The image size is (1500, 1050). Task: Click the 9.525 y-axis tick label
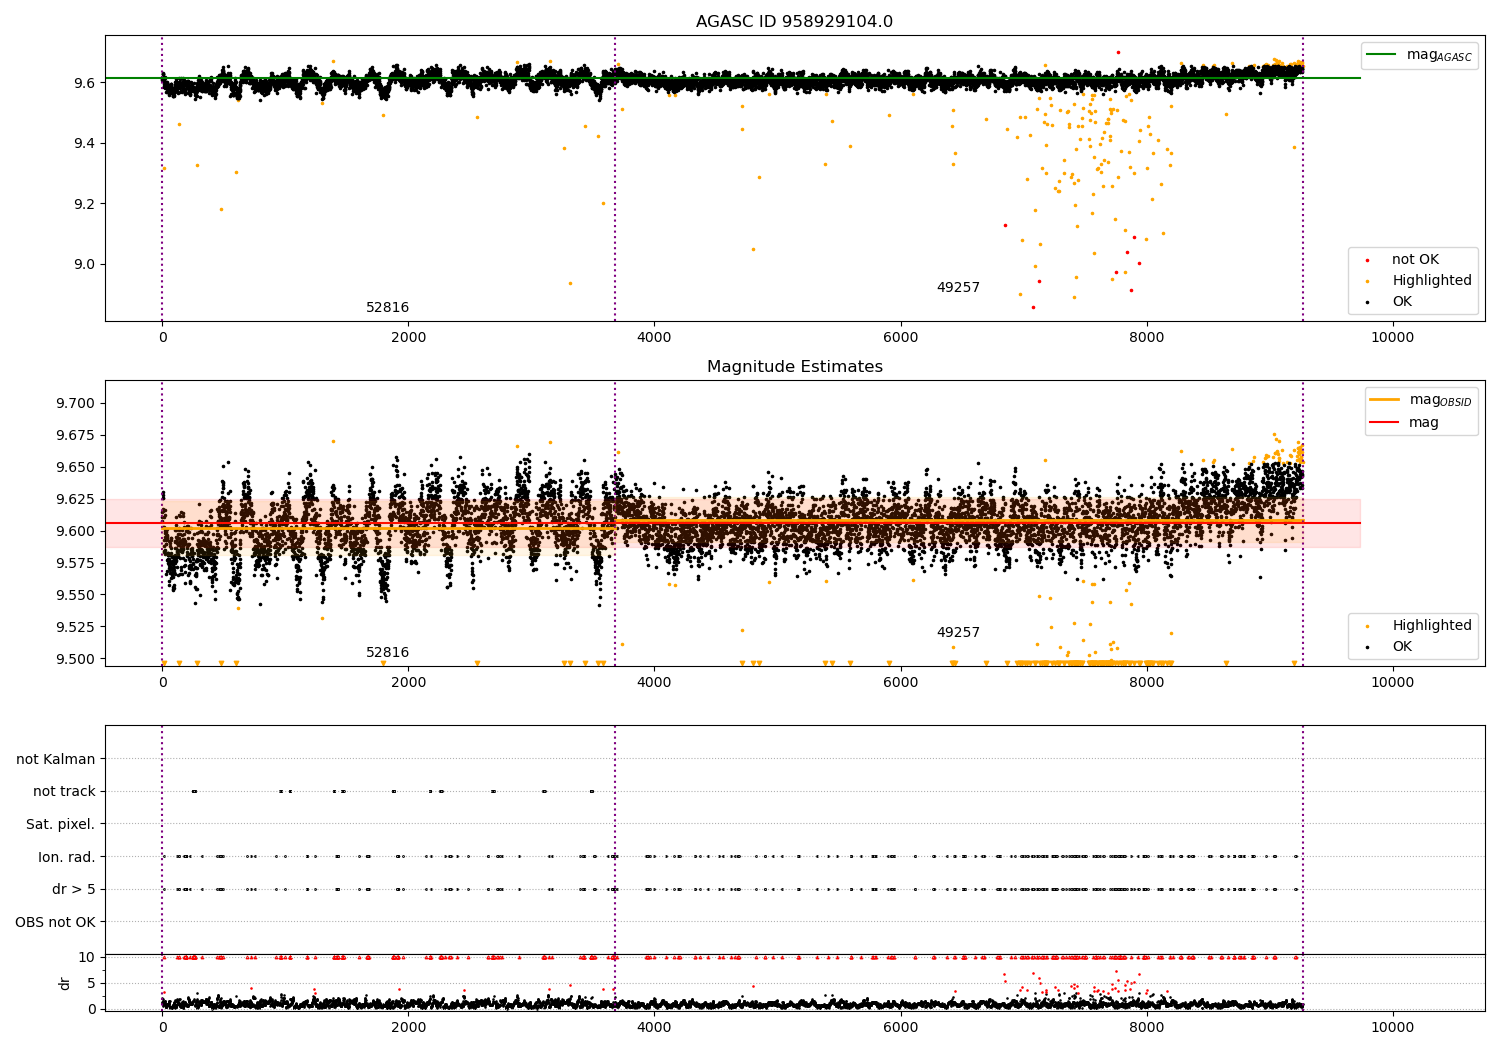coord(75,628)
